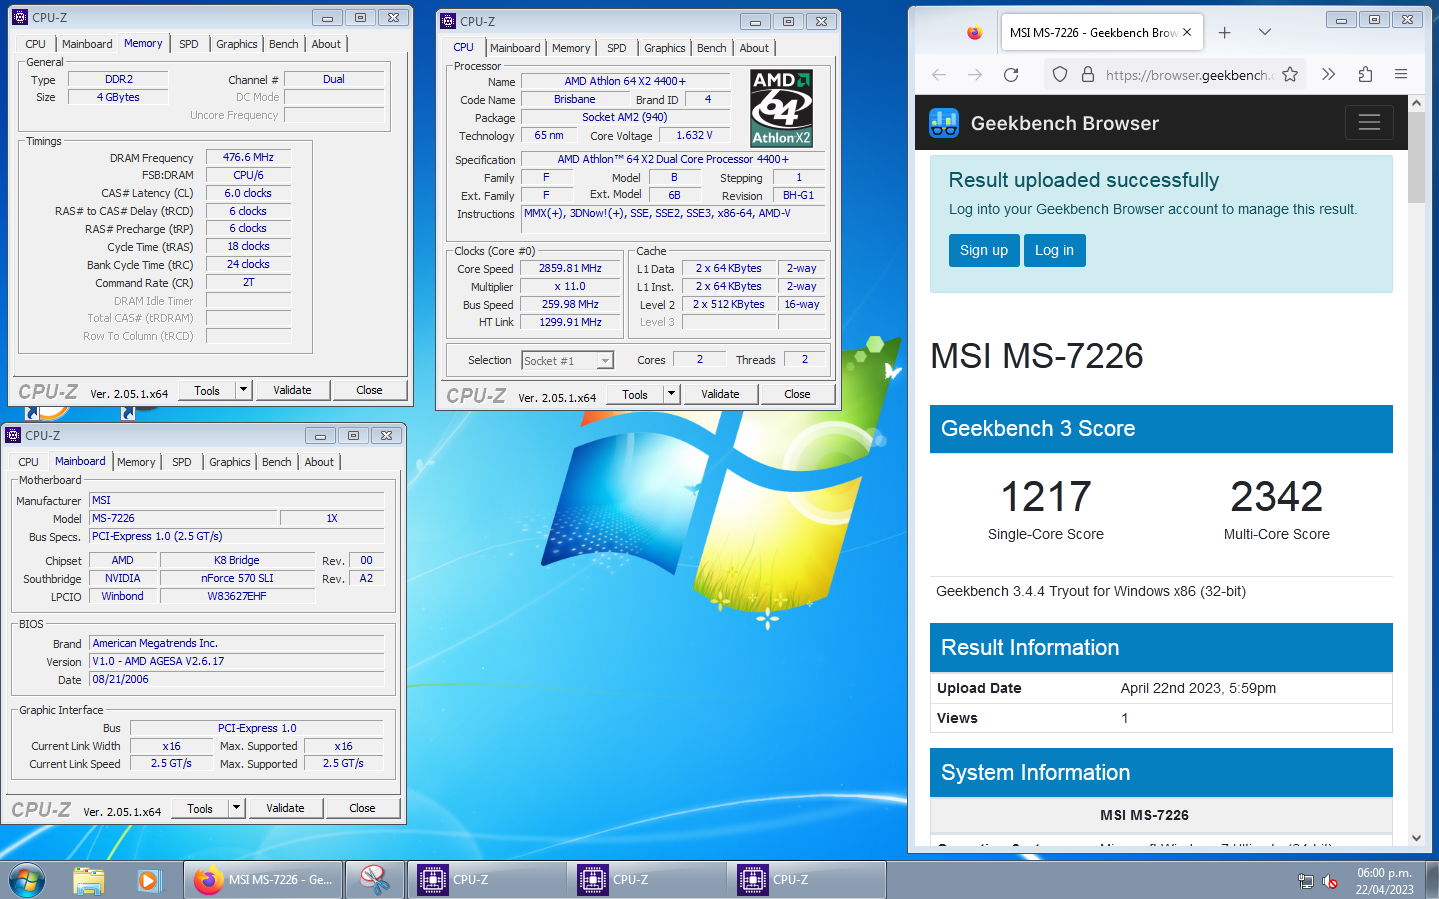Click the Show desktop strip on taskbar
Image resolution: width=1439 pixels, height=899 pixels.
pyautogui.click(x=1431, y=880)
